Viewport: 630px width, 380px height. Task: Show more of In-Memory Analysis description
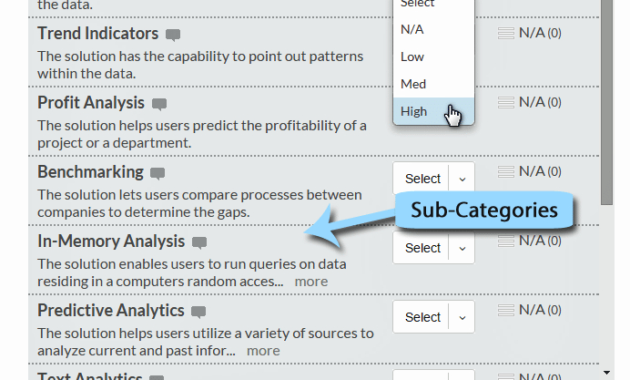311,282
